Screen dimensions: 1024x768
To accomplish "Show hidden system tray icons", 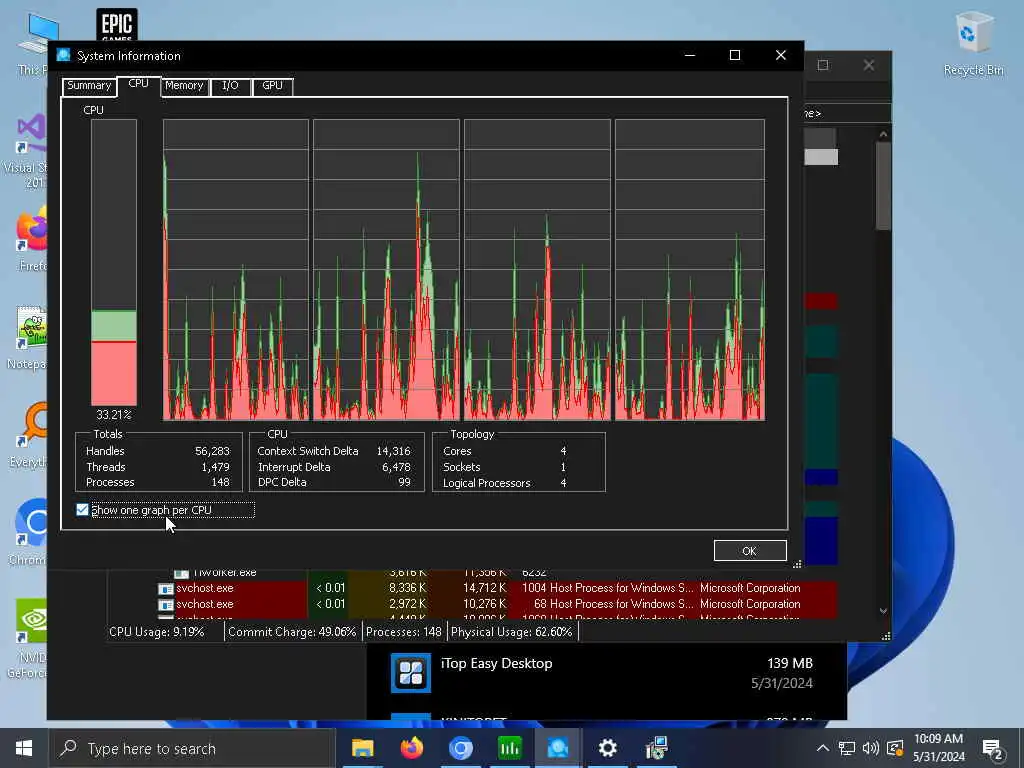I will [x=823, y=748].
